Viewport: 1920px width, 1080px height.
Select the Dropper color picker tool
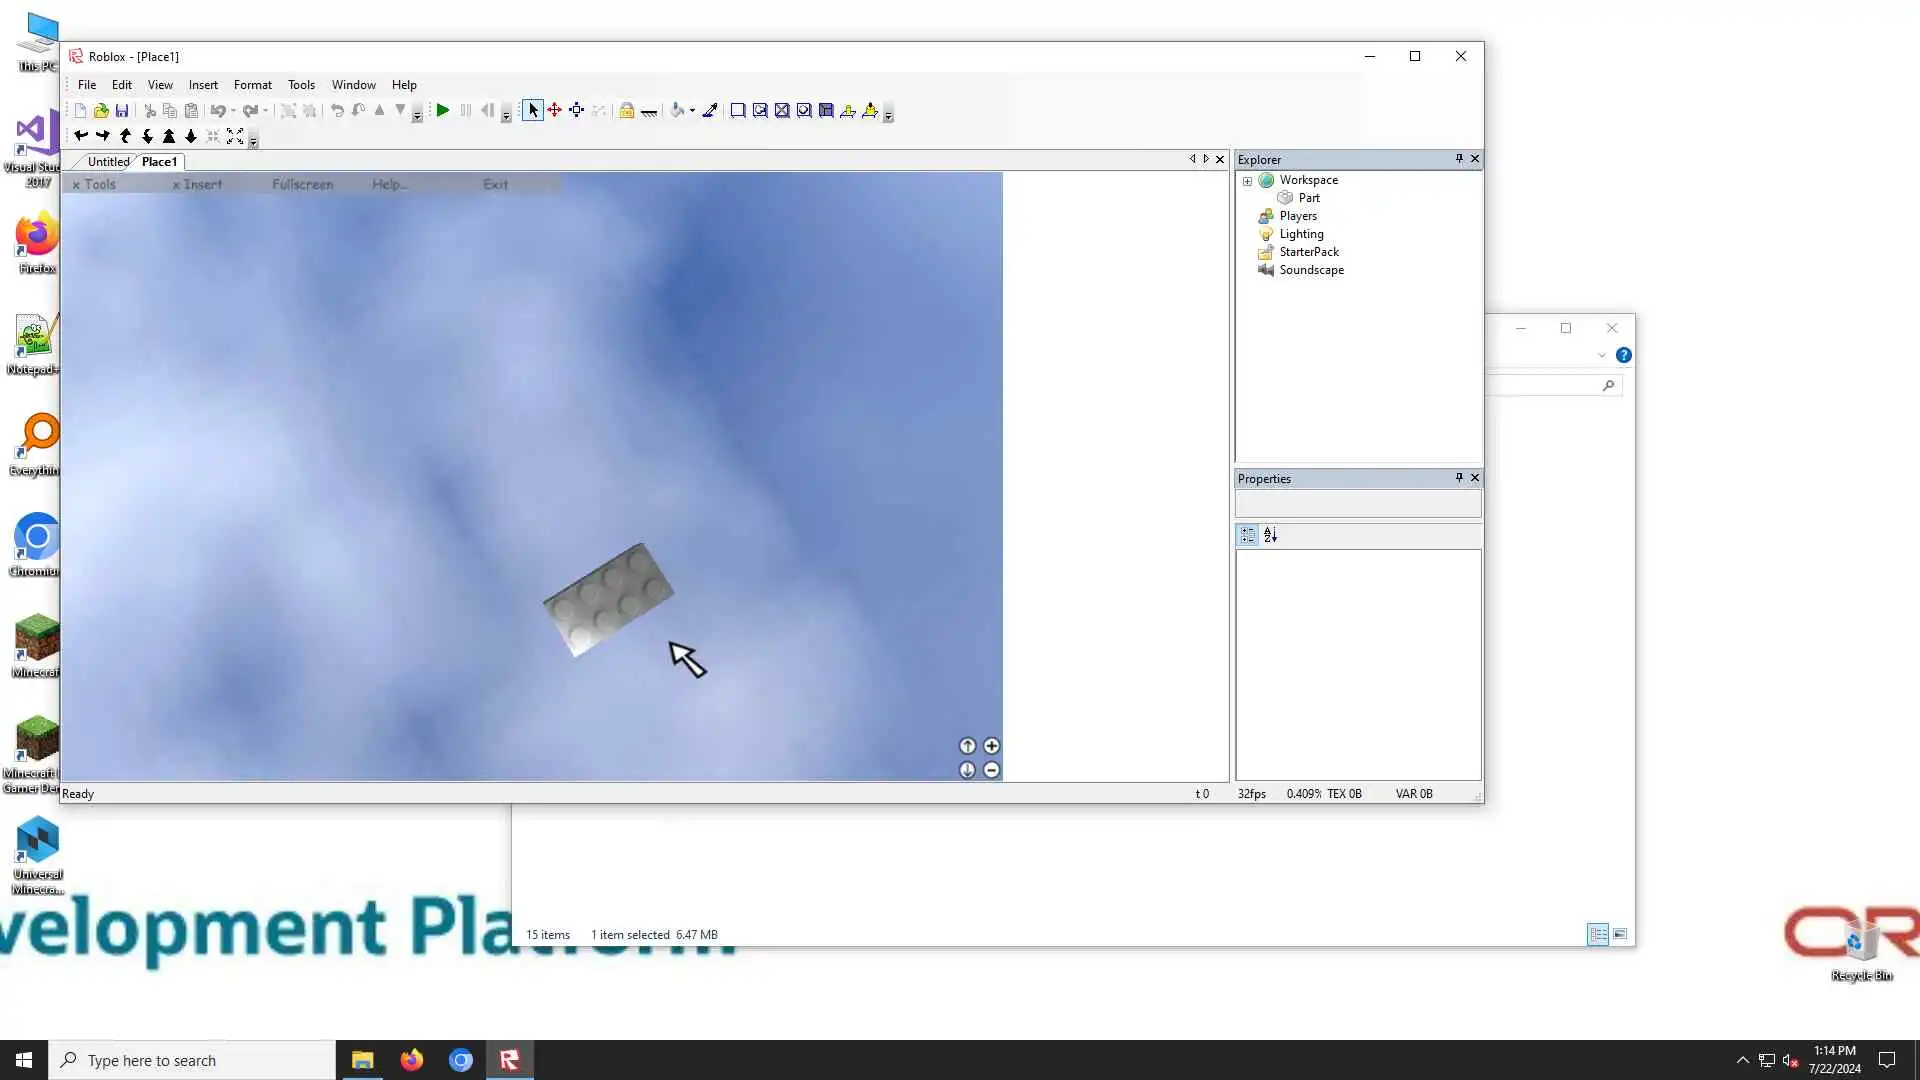coord(710,111)
